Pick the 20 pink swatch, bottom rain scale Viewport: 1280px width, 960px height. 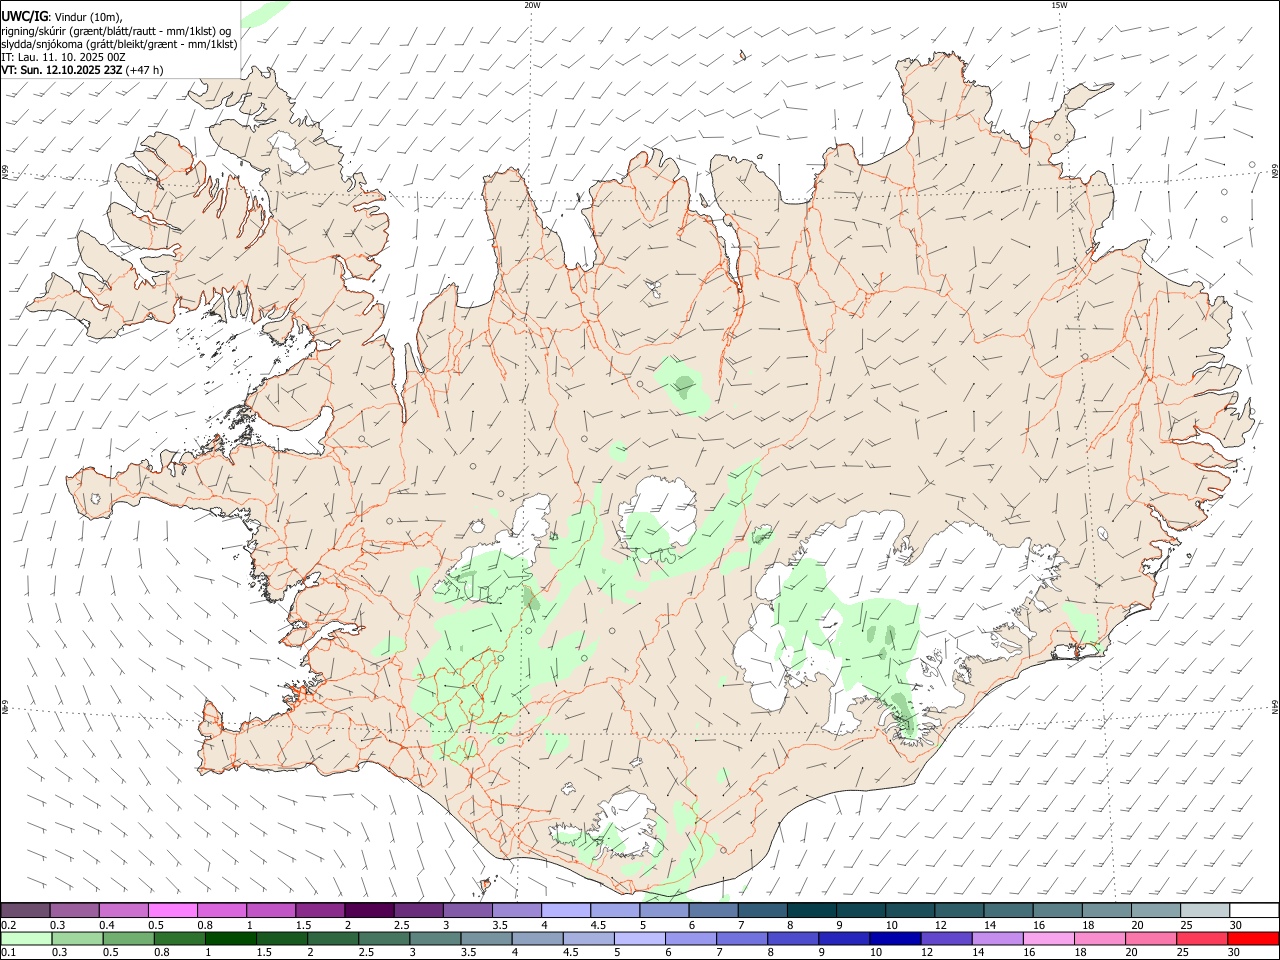(x=1152, y=938)
